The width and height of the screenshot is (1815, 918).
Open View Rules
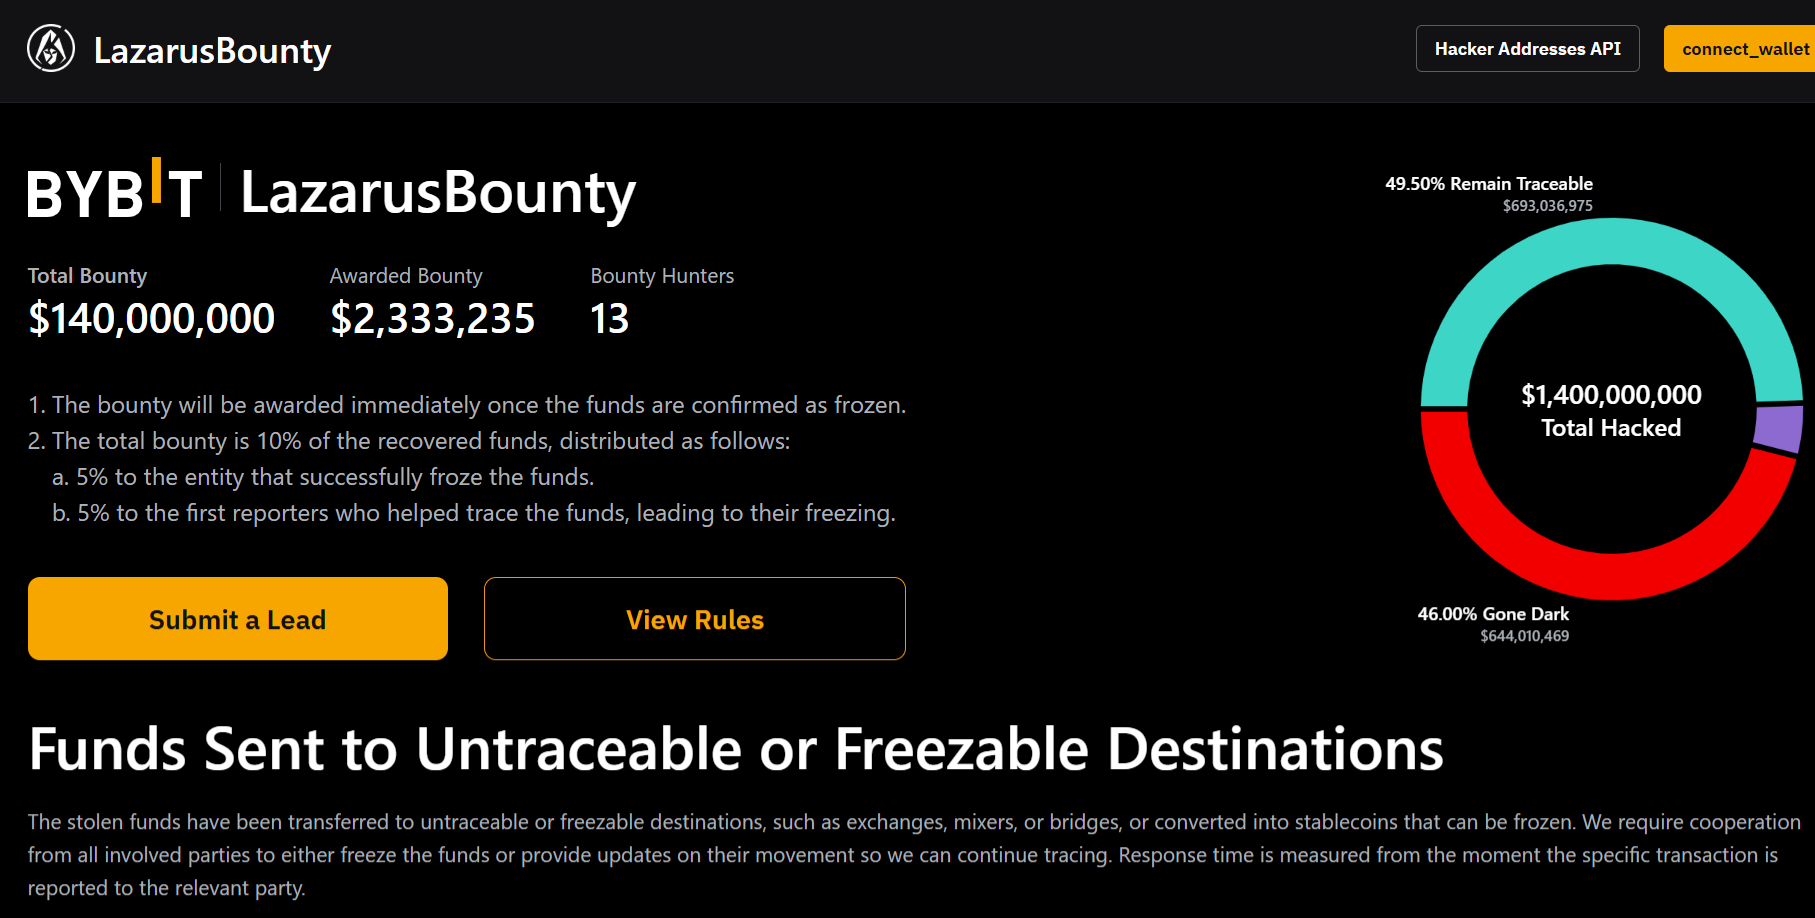[695, 619]
